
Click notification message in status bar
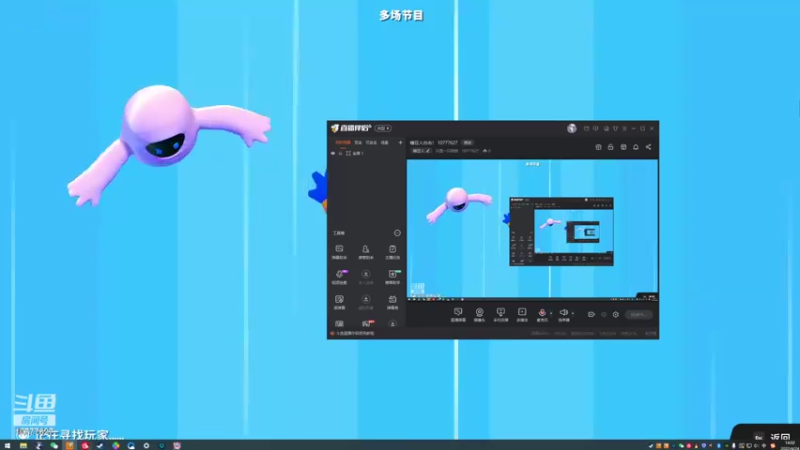click(353, 333)
